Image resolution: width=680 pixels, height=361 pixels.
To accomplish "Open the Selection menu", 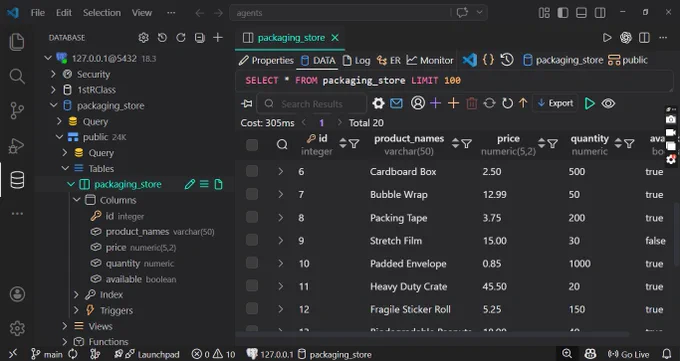I will (x=102, y=13).
